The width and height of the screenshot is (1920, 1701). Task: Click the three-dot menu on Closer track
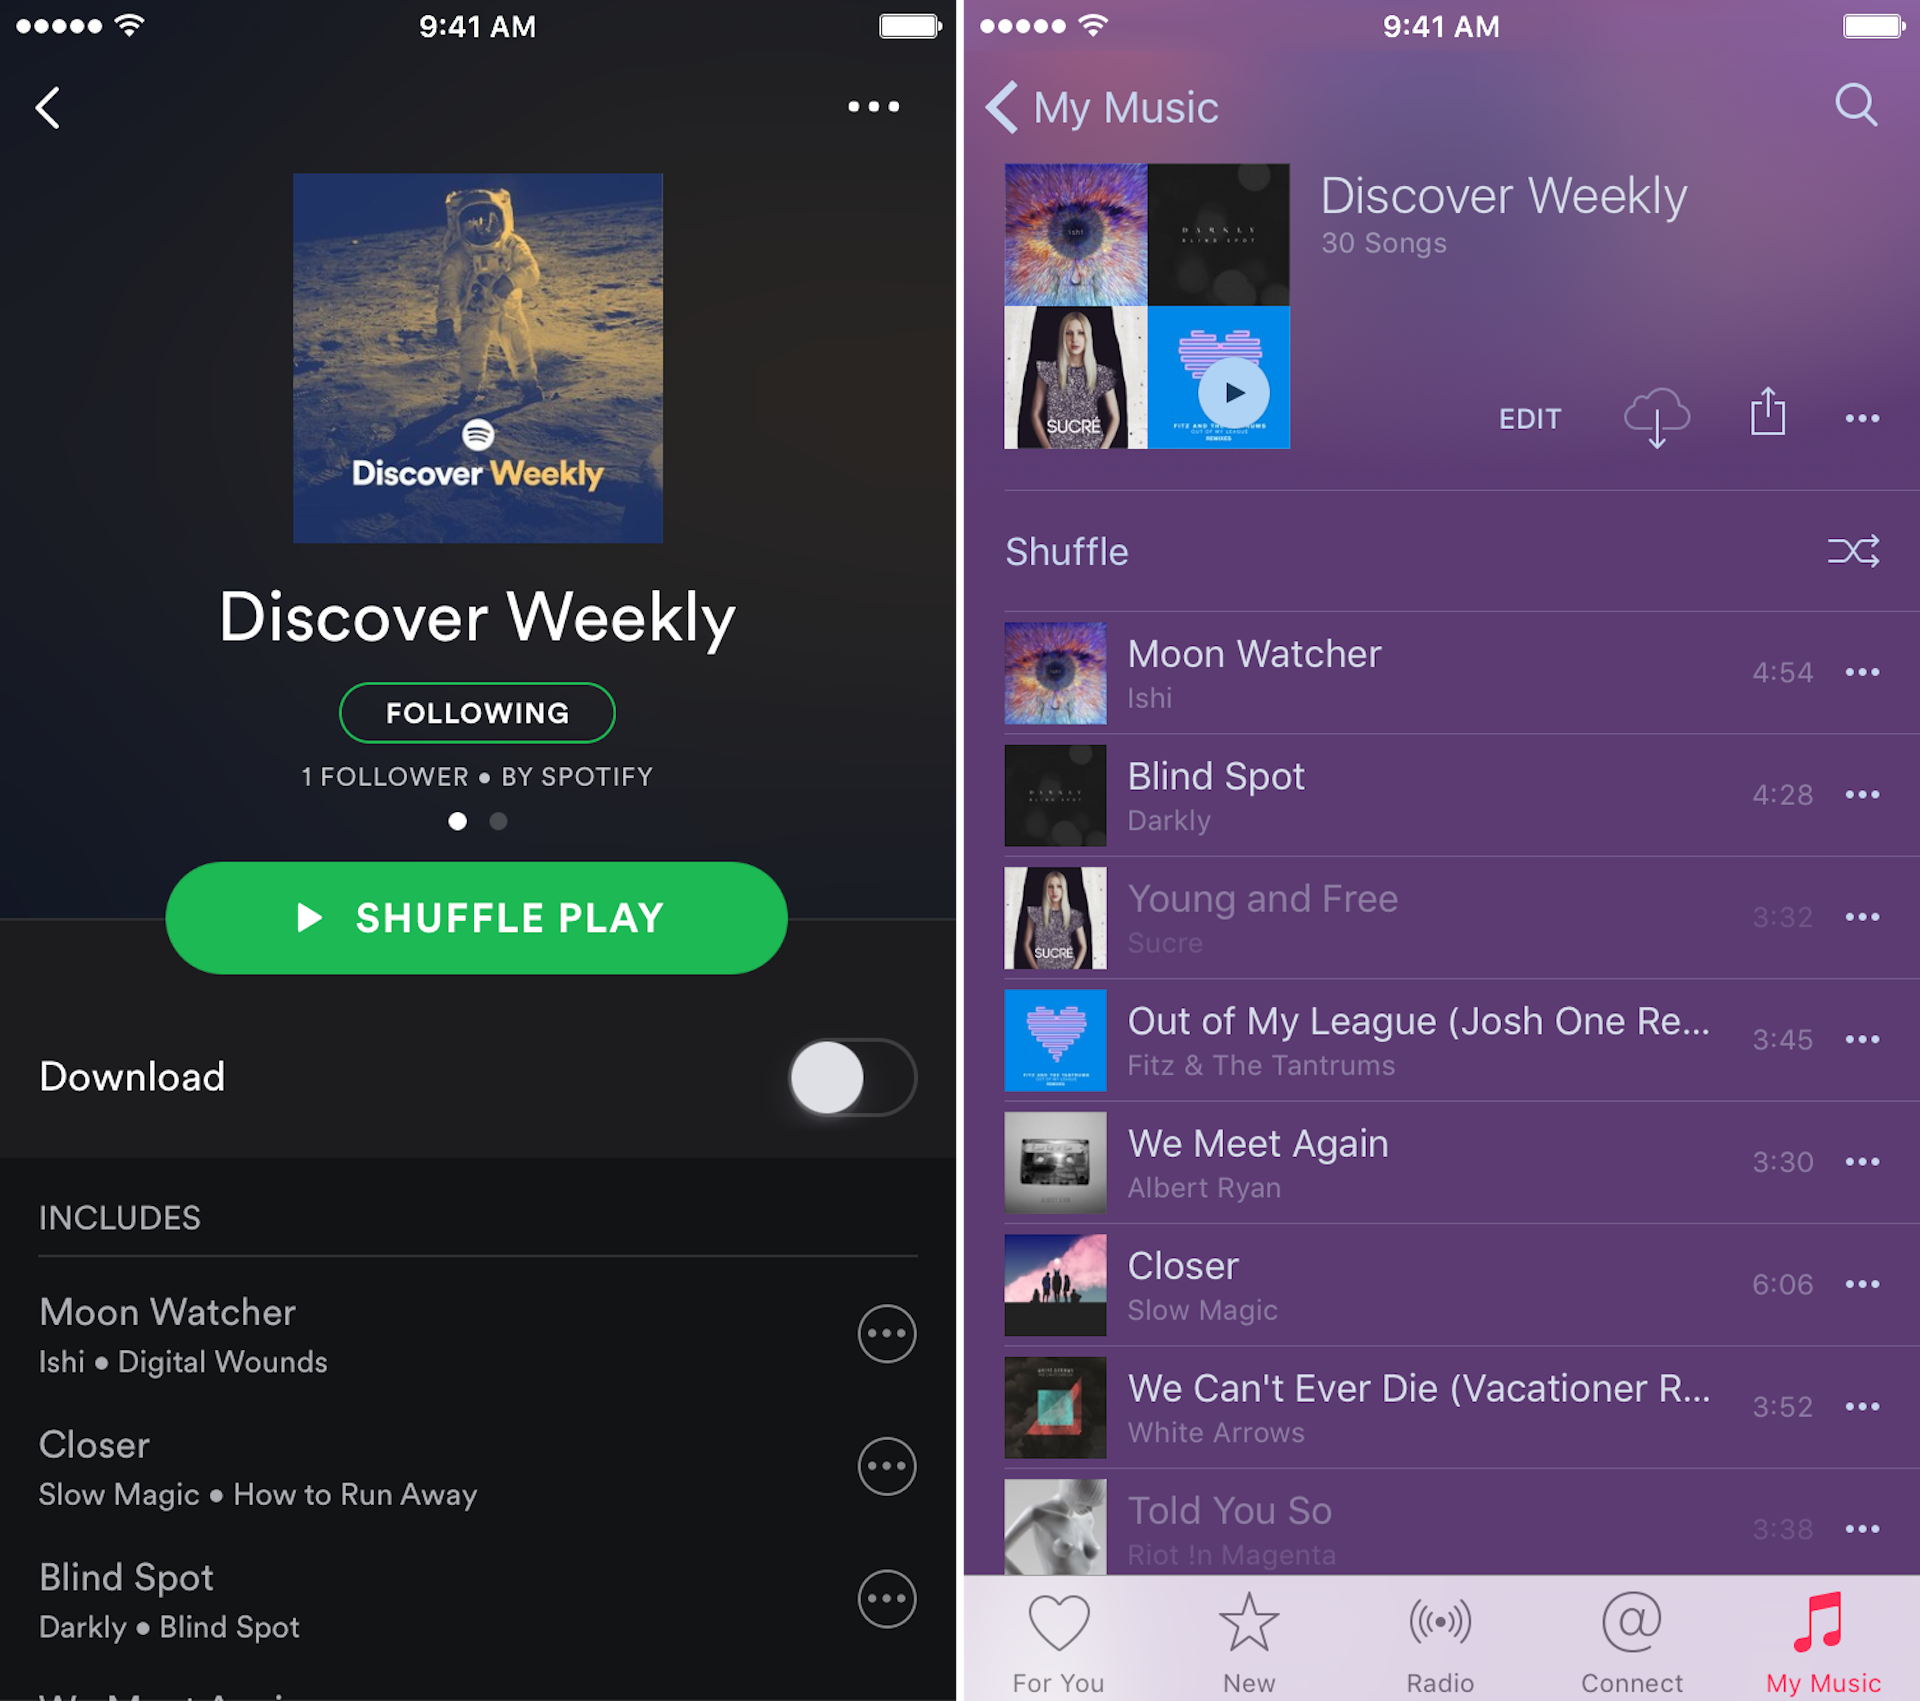pyautogui.click(x=1864, y=1286)
